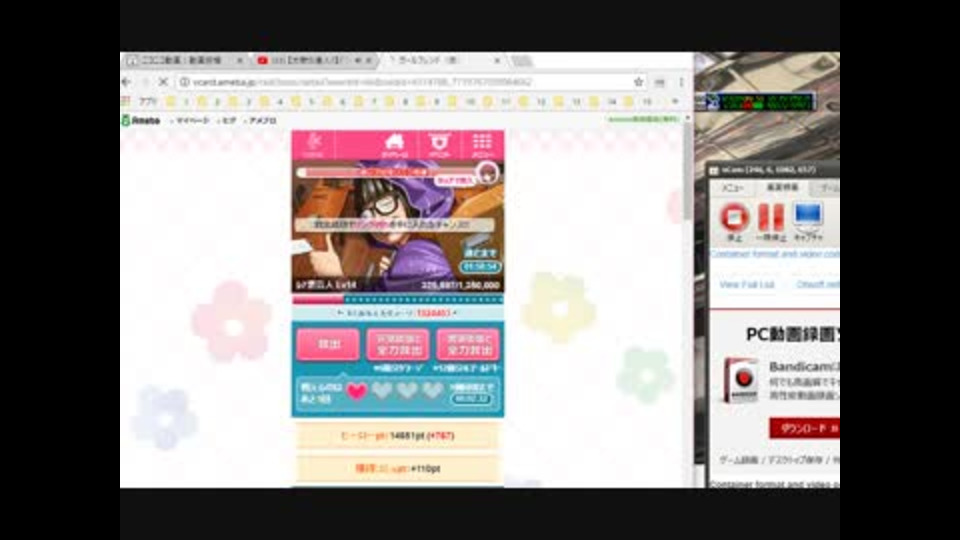960x540 pixels.
Task: Open bookmark folder labeled 10
Action: (462, 101)
